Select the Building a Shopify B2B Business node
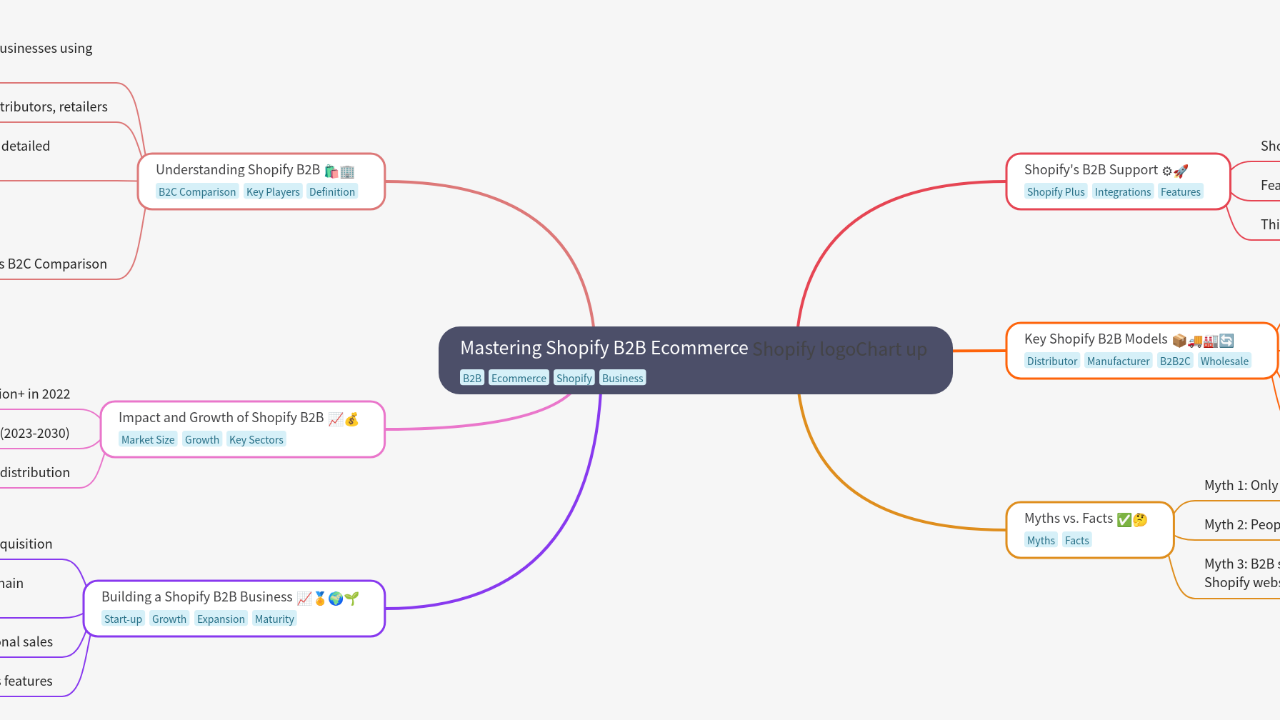The height and width of the screenshot is (720, 1280). pyautogui.click(x=234, y=608)
